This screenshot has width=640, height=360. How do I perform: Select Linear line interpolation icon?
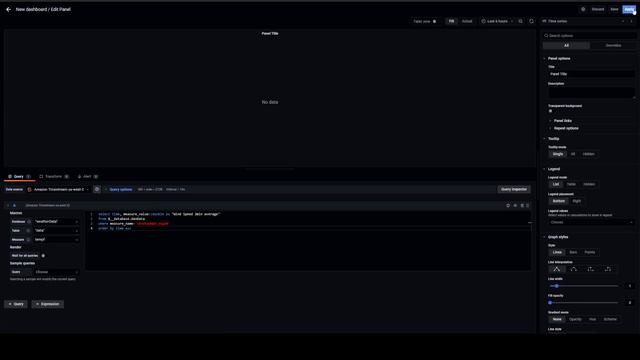557,269
